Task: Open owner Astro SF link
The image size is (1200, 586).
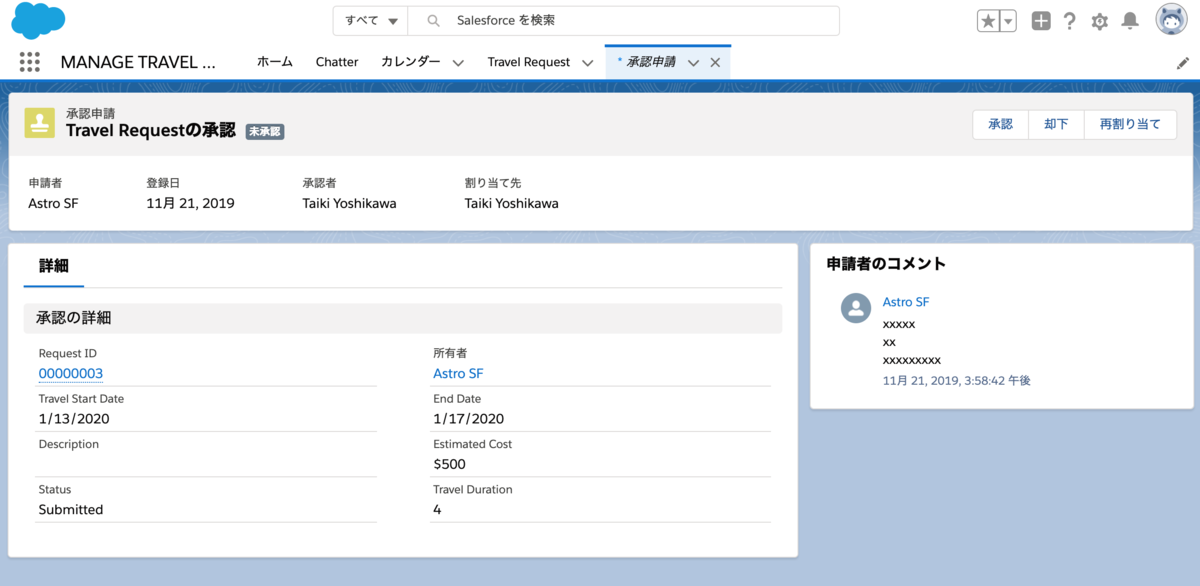Action: coord(459,374)
